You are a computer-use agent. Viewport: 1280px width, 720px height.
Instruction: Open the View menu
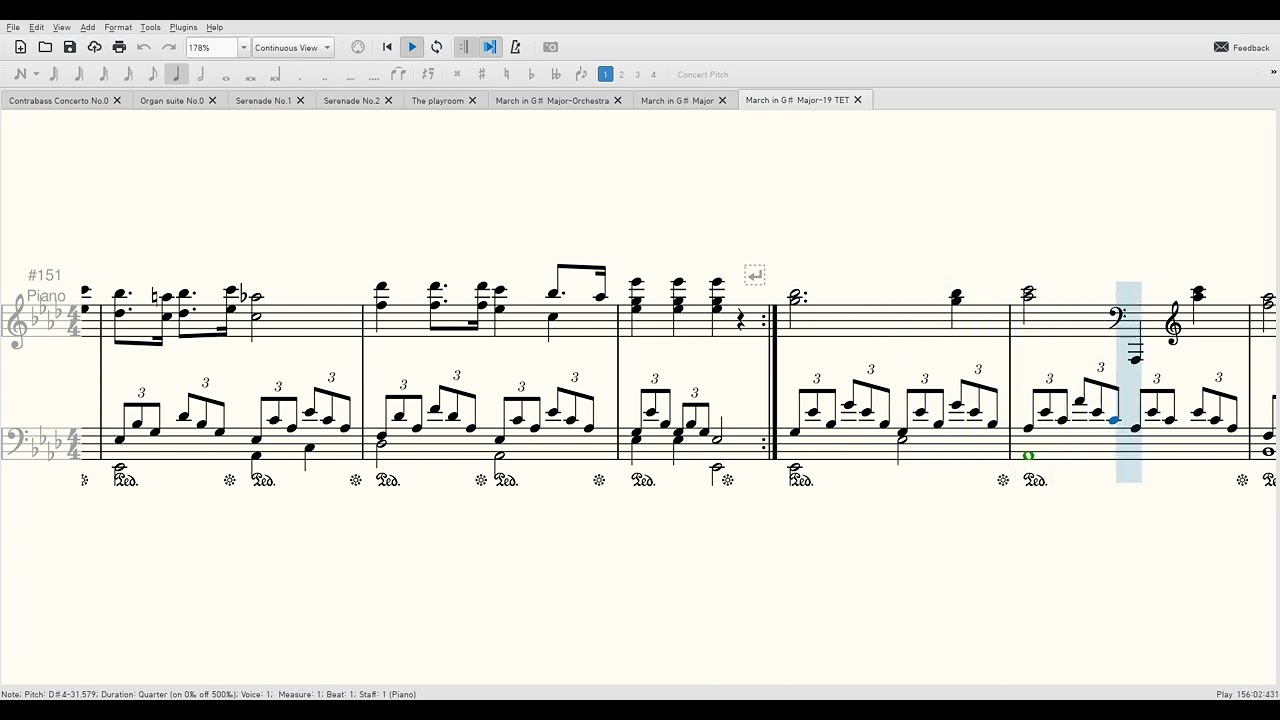[x=62, y=27]
